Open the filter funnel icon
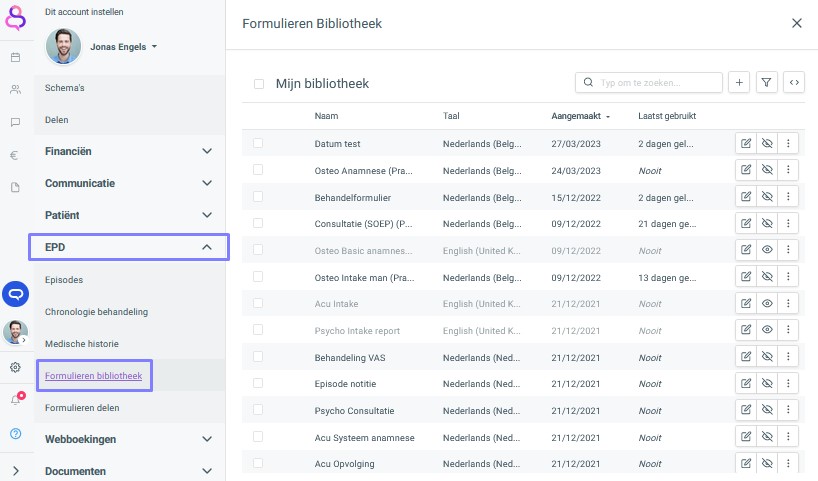This screenshot has height=481, width=818. click(766, 82)
